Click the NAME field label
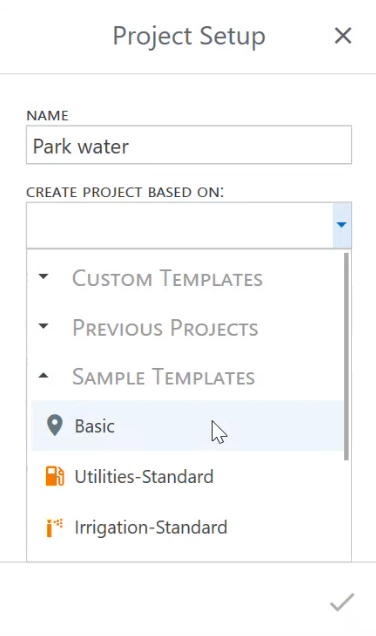This screenshot has width=376, height=636. 47,116
